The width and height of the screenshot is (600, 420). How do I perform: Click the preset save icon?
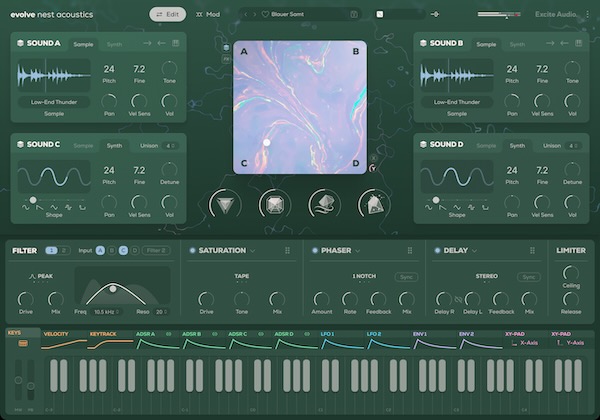(354, 15)
